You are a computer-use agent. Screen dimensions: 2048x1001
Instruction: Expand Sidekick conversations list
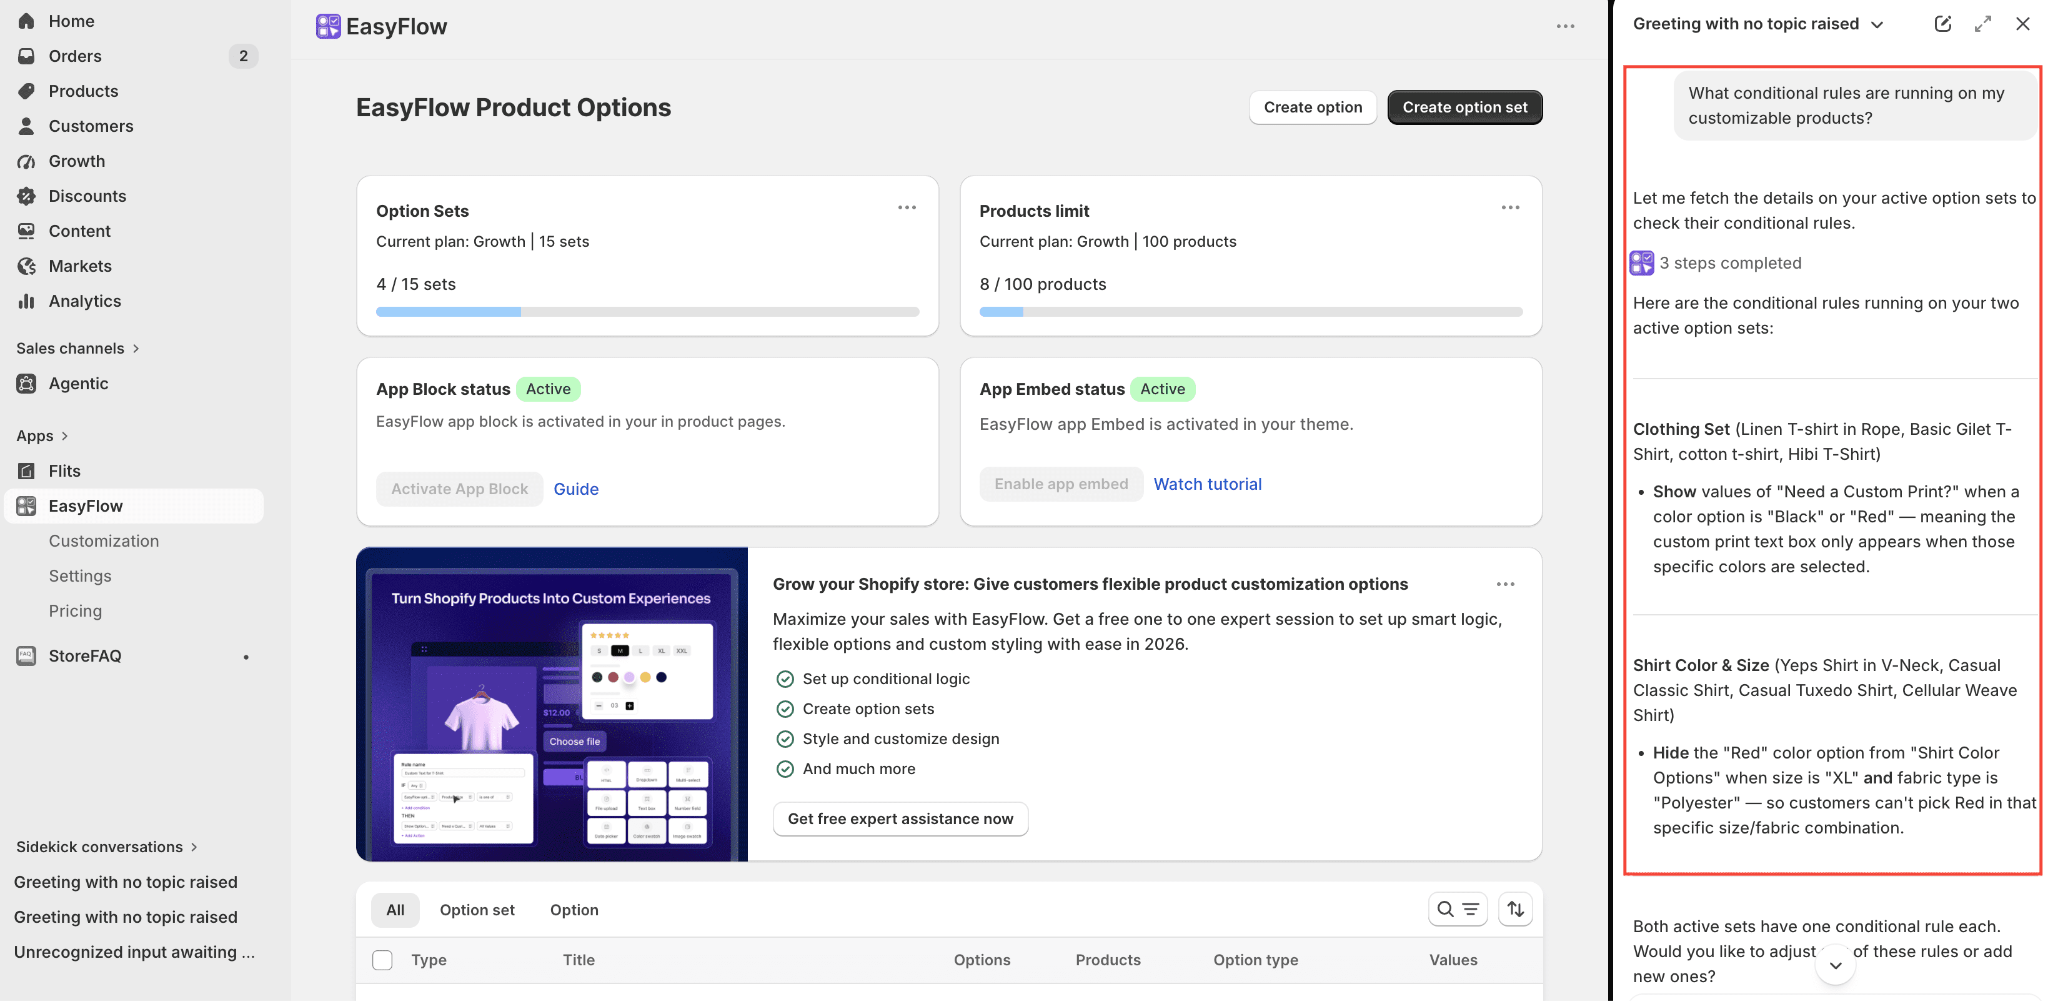tap(107, 847)
